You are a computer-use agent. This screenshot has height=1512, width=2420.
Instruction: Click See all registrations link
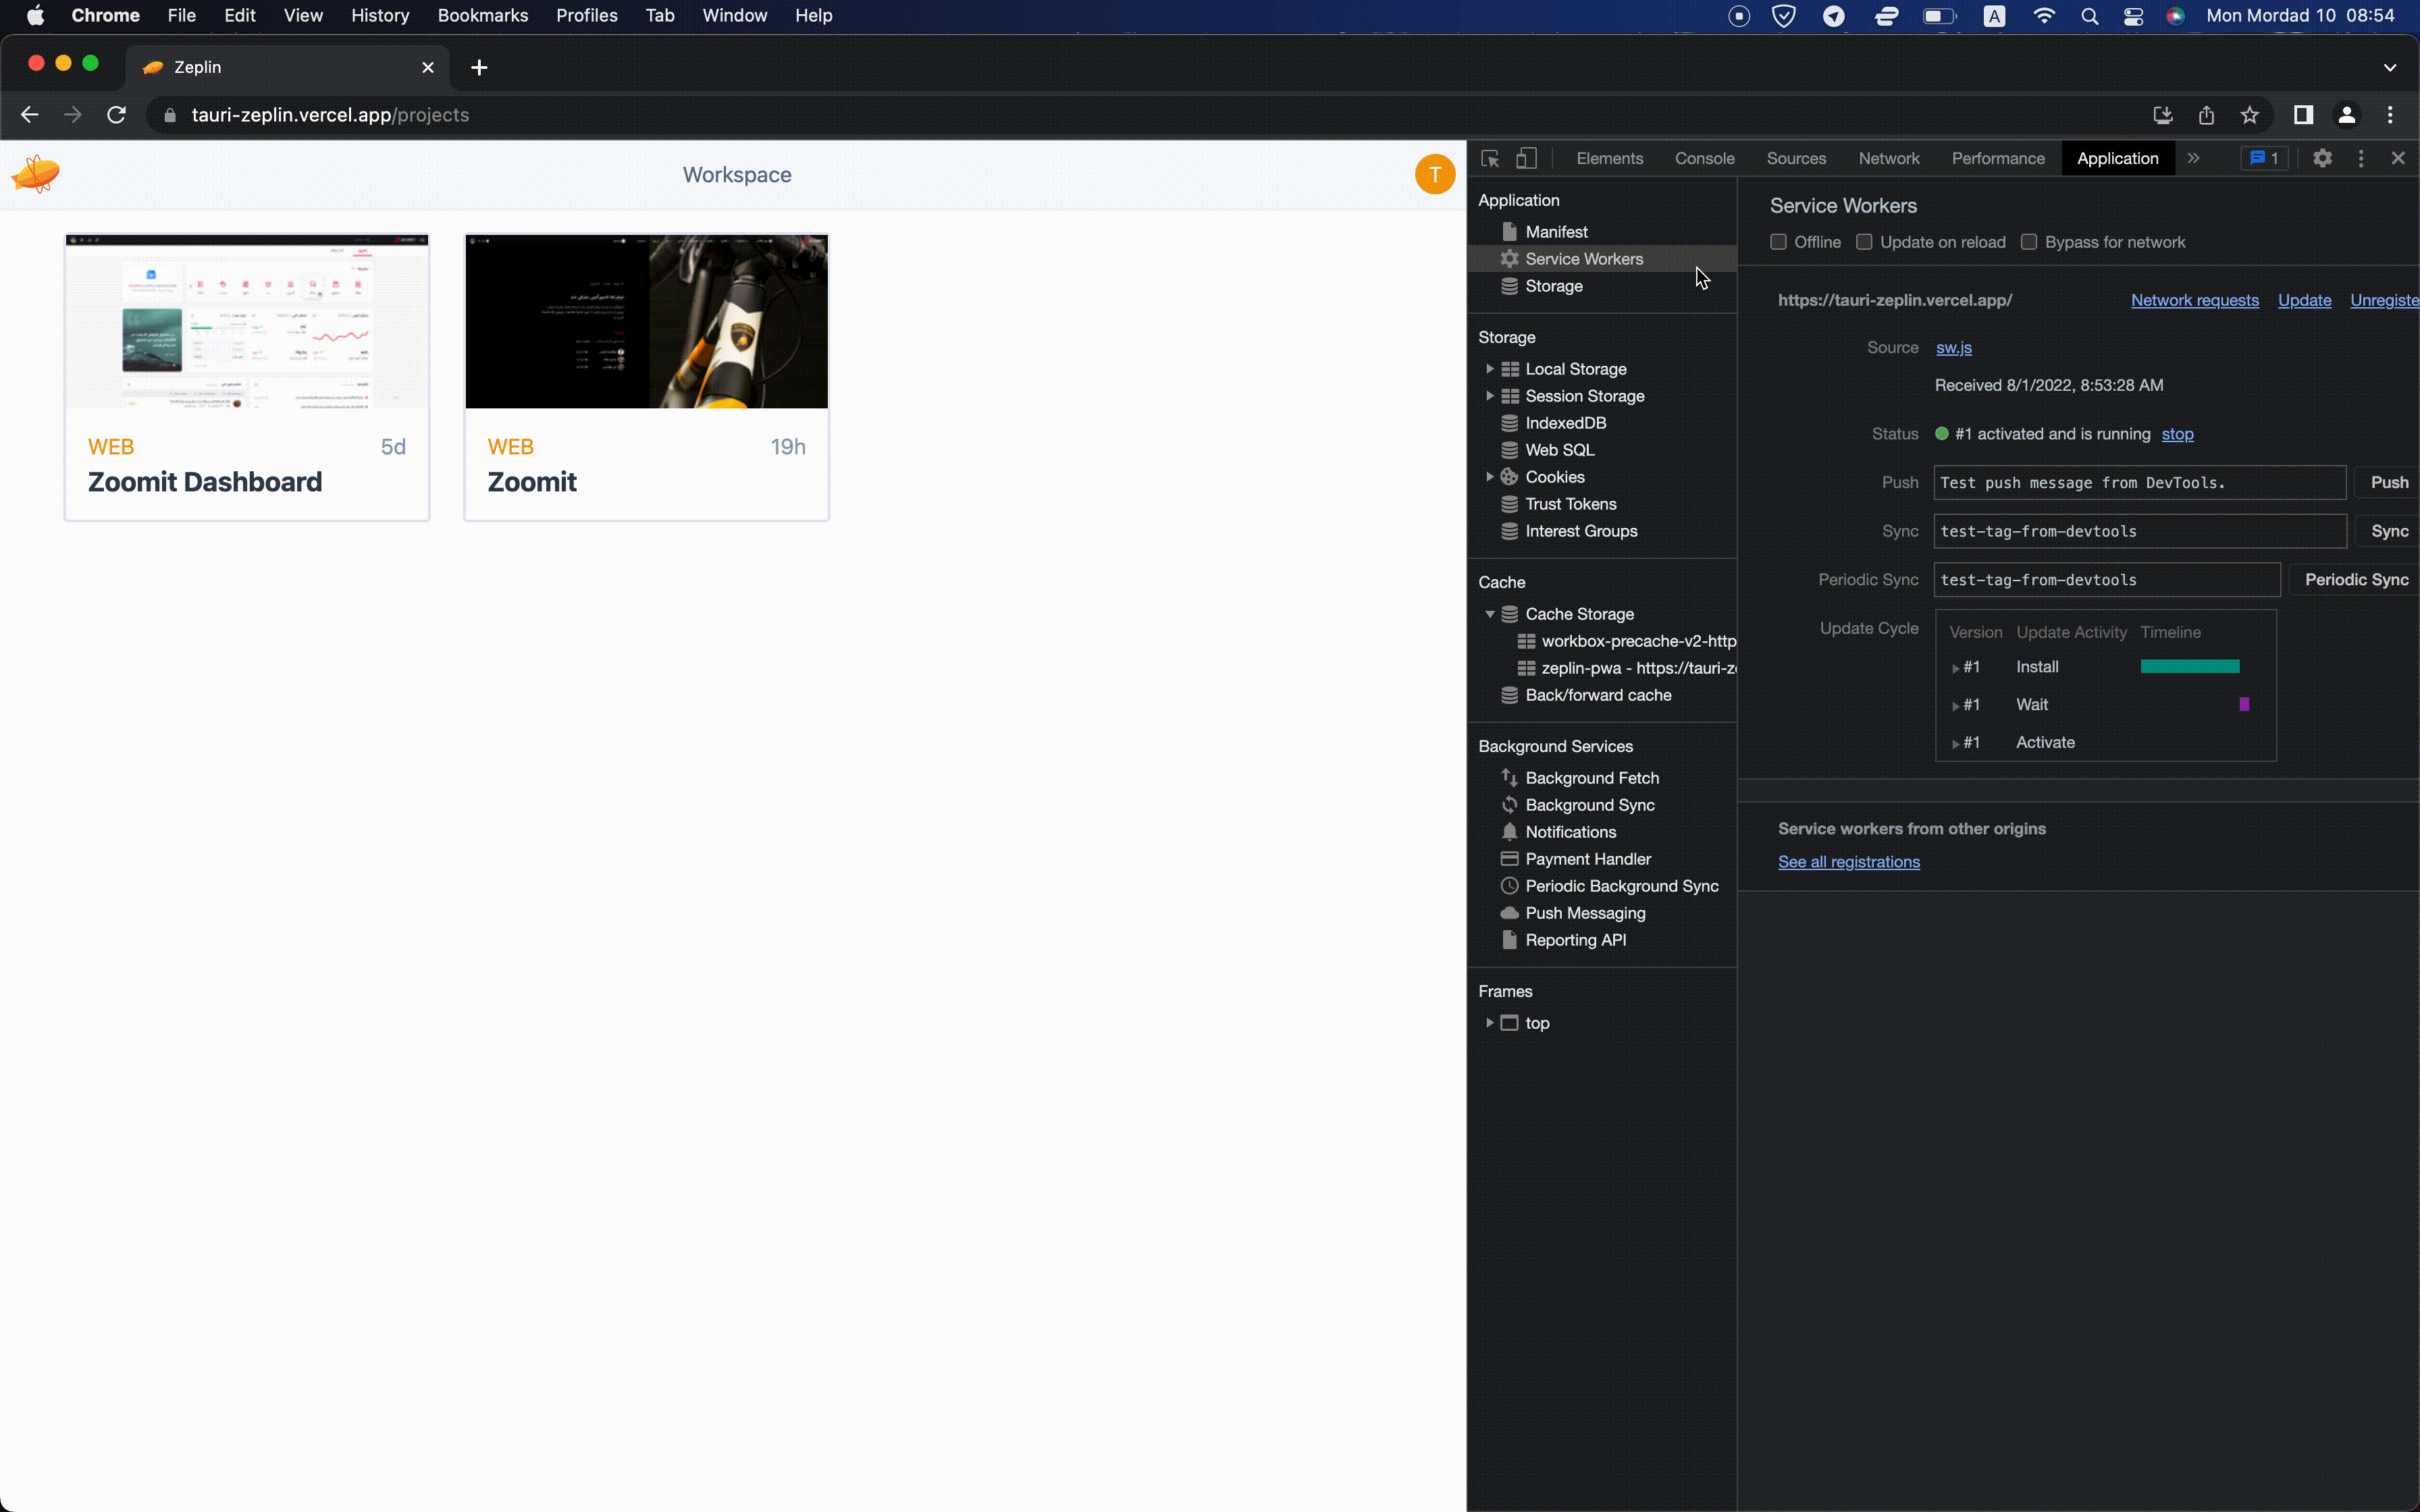(x=1848, y=862)
